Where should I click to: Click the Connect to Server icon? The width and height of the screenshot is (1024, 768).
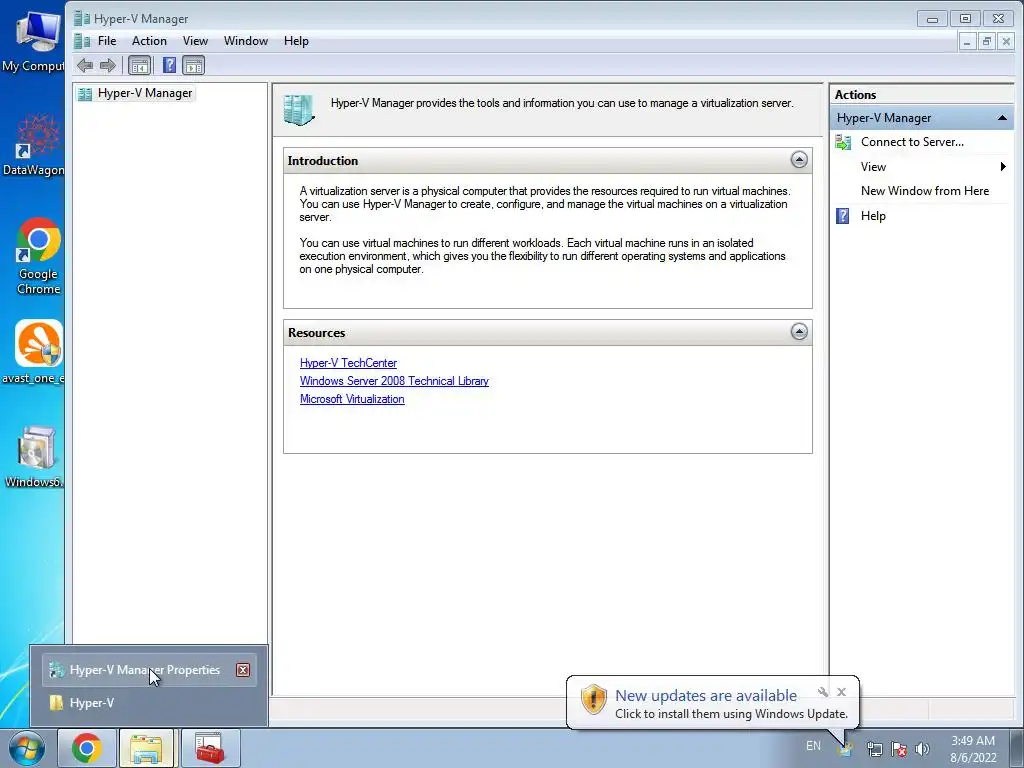click(843, 142)
